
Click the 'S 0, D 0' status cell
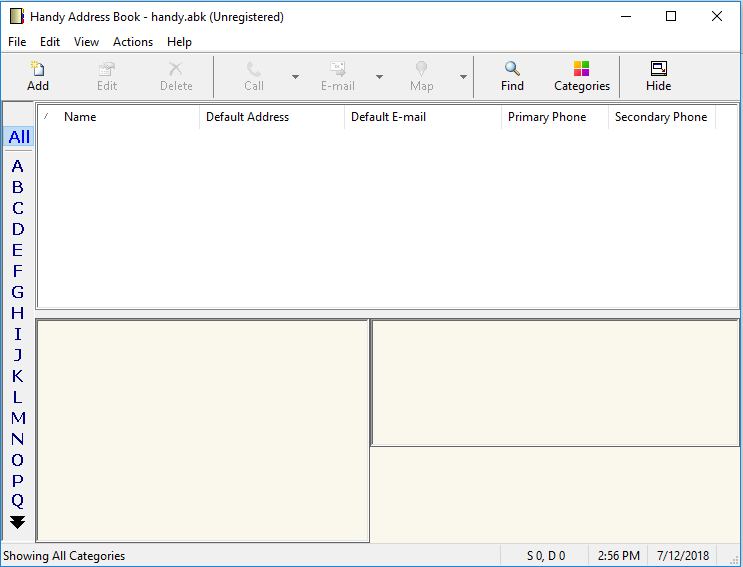coord(546,556)
